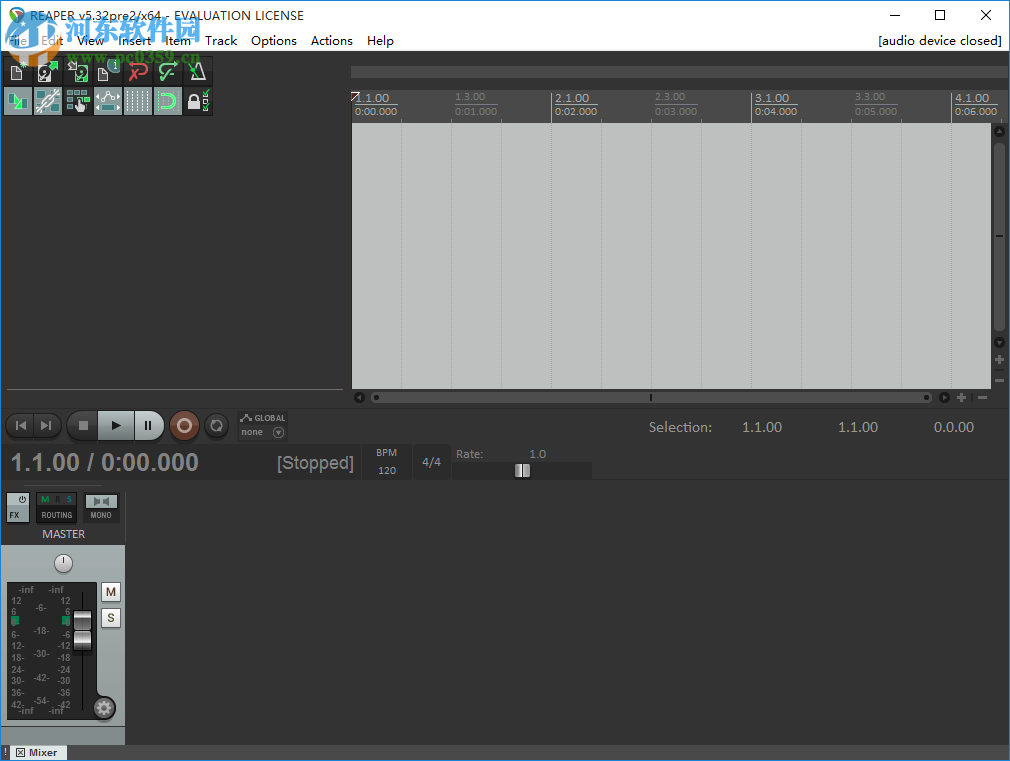
Task: Open the Track menu
Action: [x=221, y=41]
